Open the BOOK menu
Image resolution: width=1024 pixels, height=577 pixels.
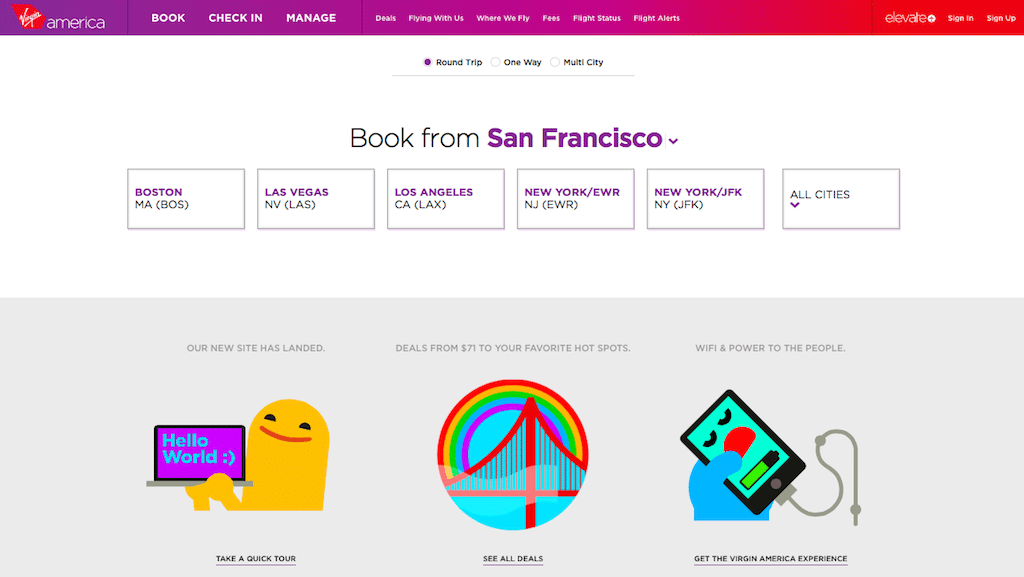point(168,18)
